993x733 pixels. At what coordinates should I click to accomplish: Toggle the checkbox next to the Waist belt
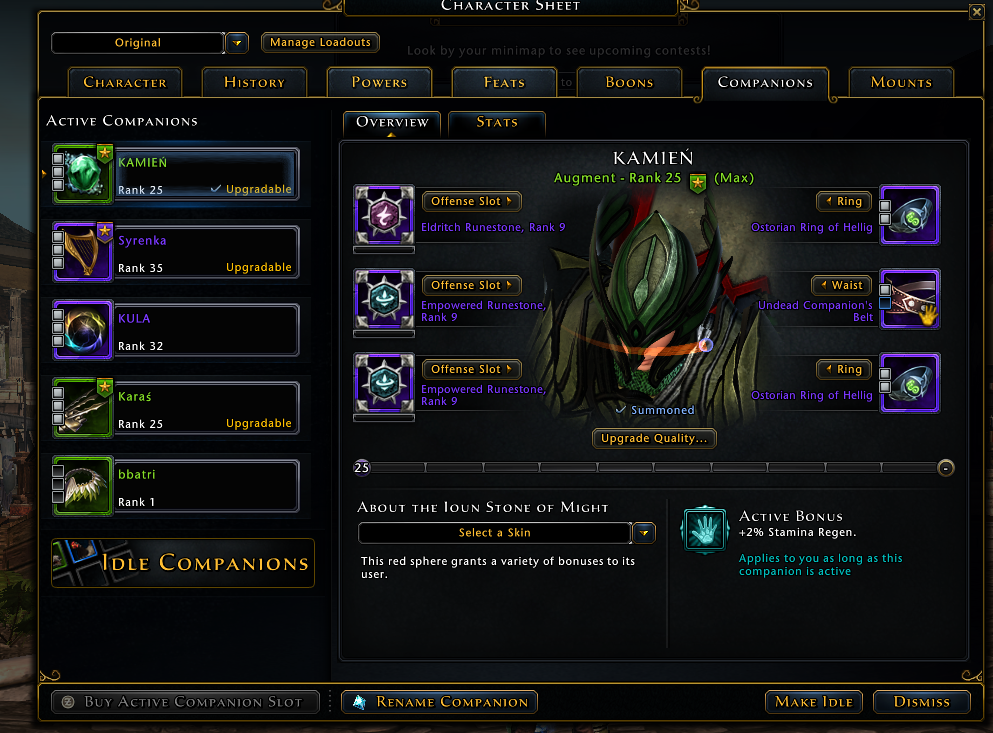click(885, 290)
